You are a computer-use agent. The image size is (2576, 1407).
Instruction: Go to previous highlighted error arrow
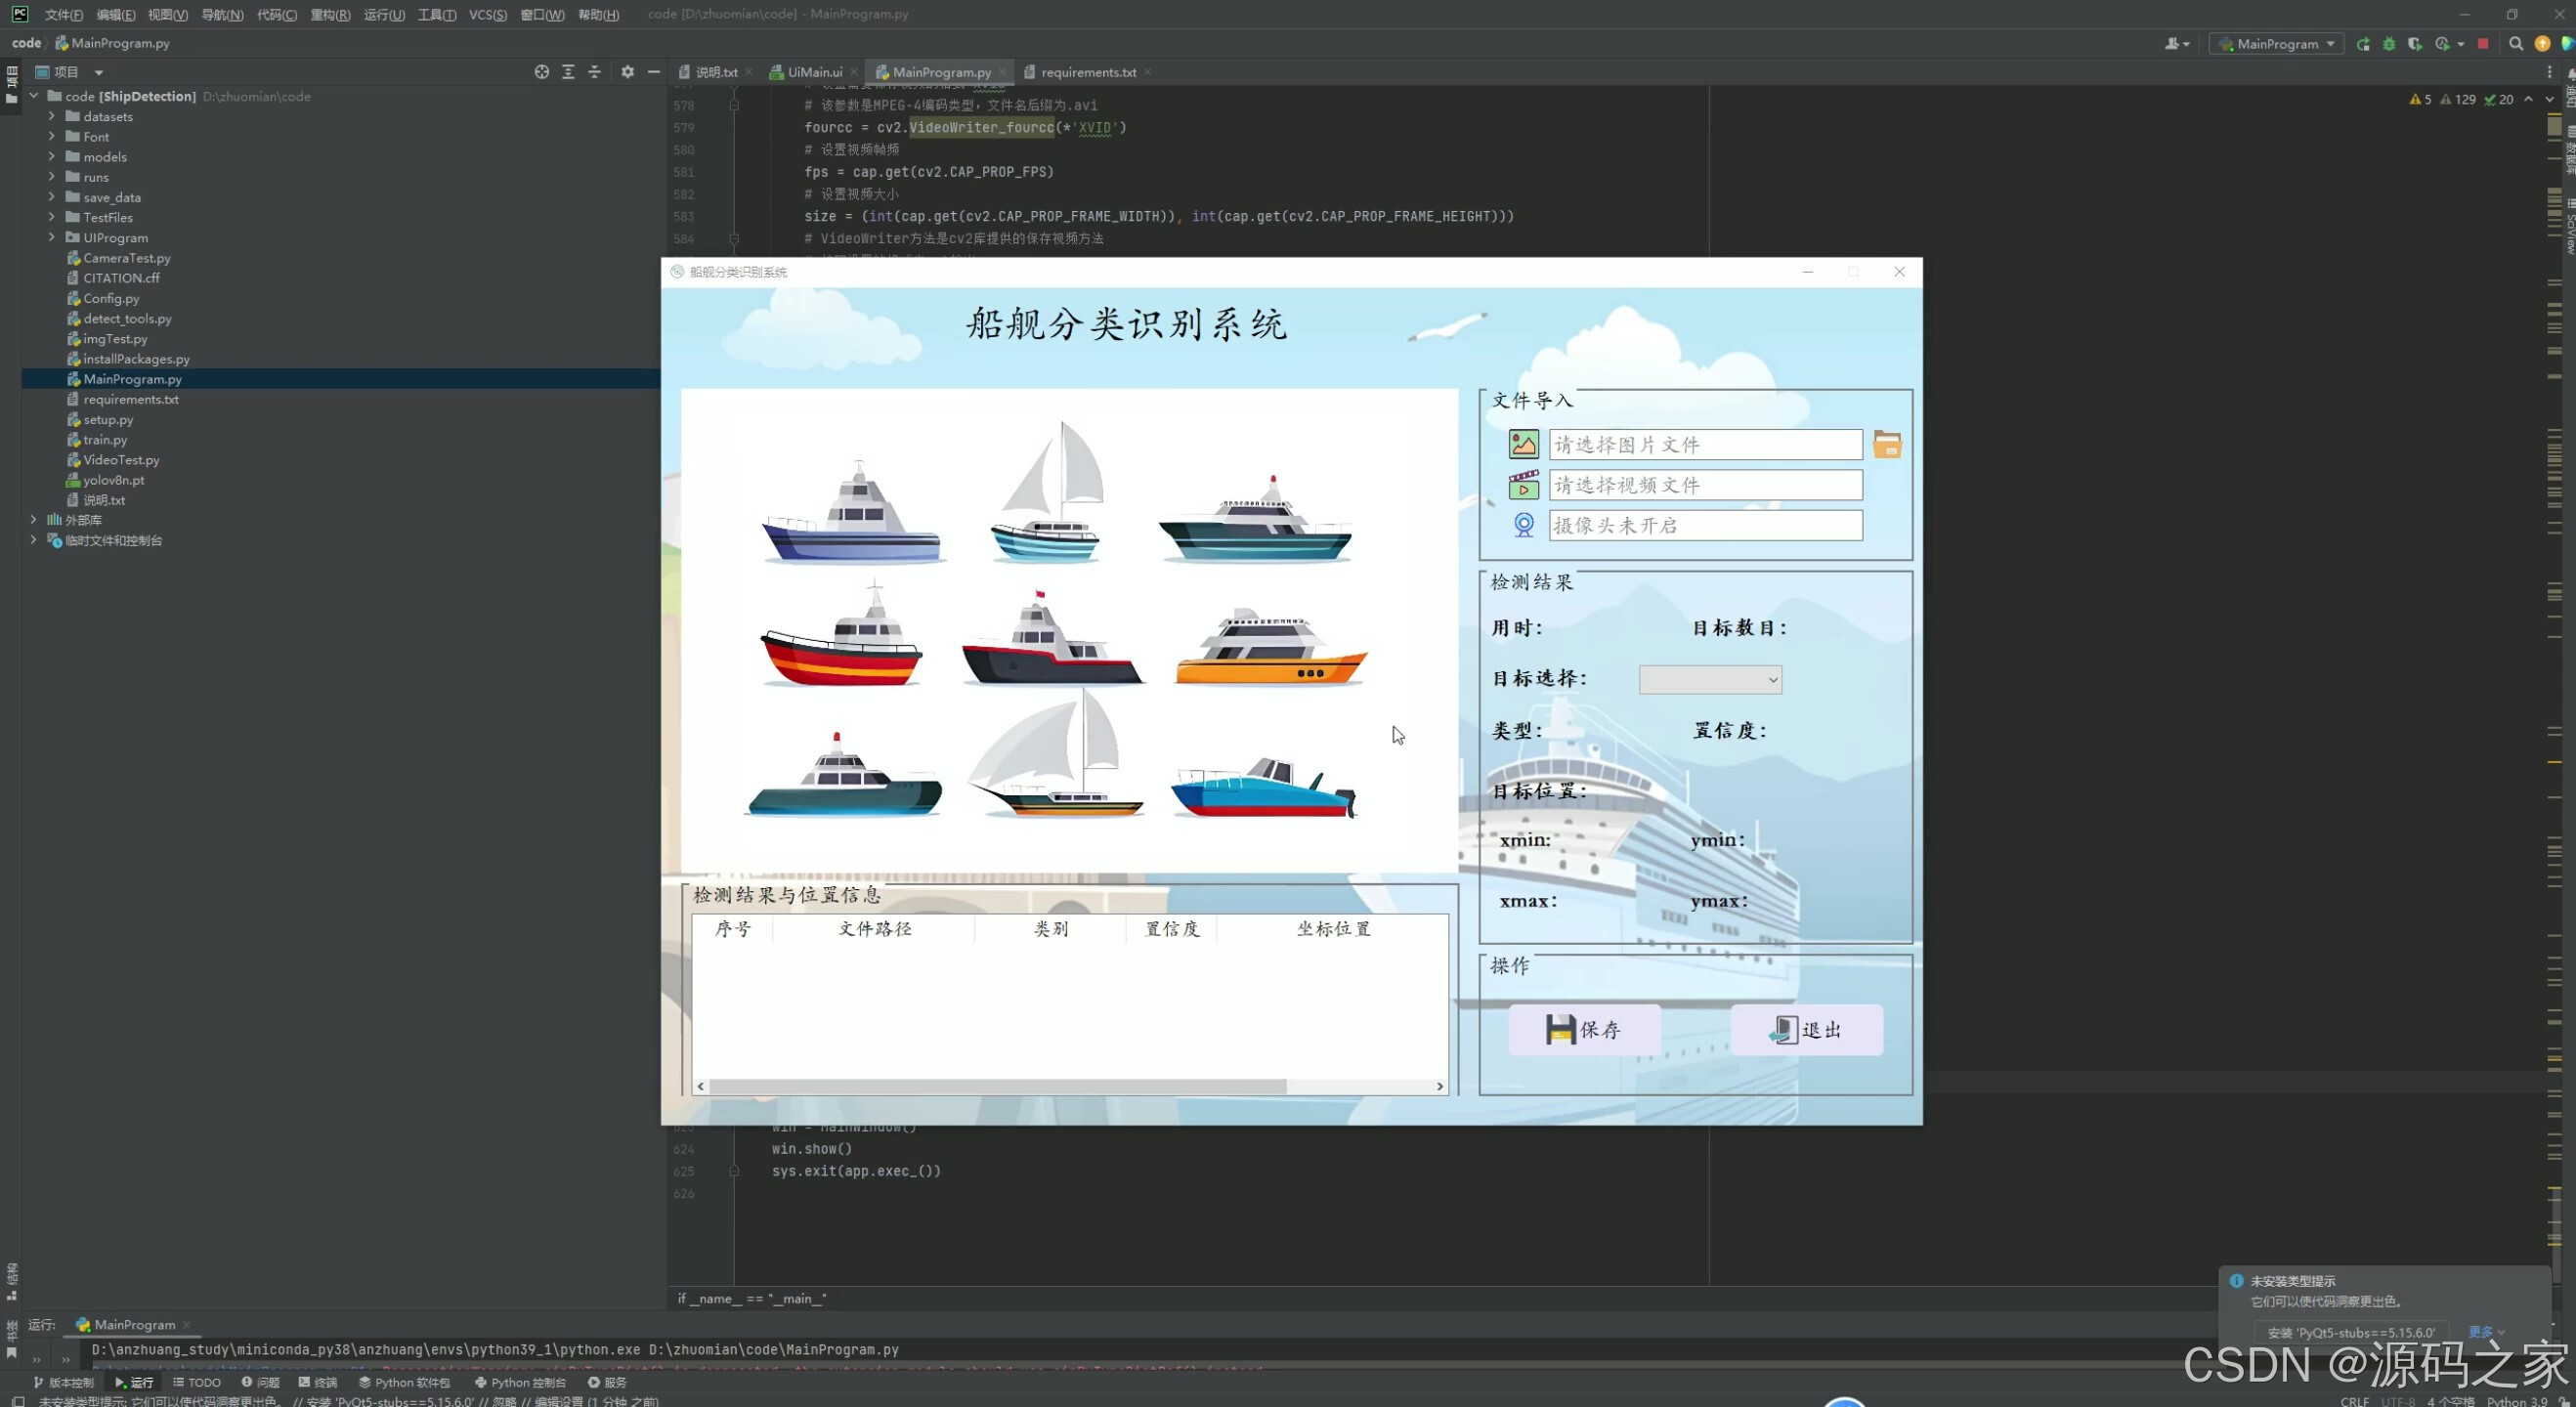tap(2528, 99)
